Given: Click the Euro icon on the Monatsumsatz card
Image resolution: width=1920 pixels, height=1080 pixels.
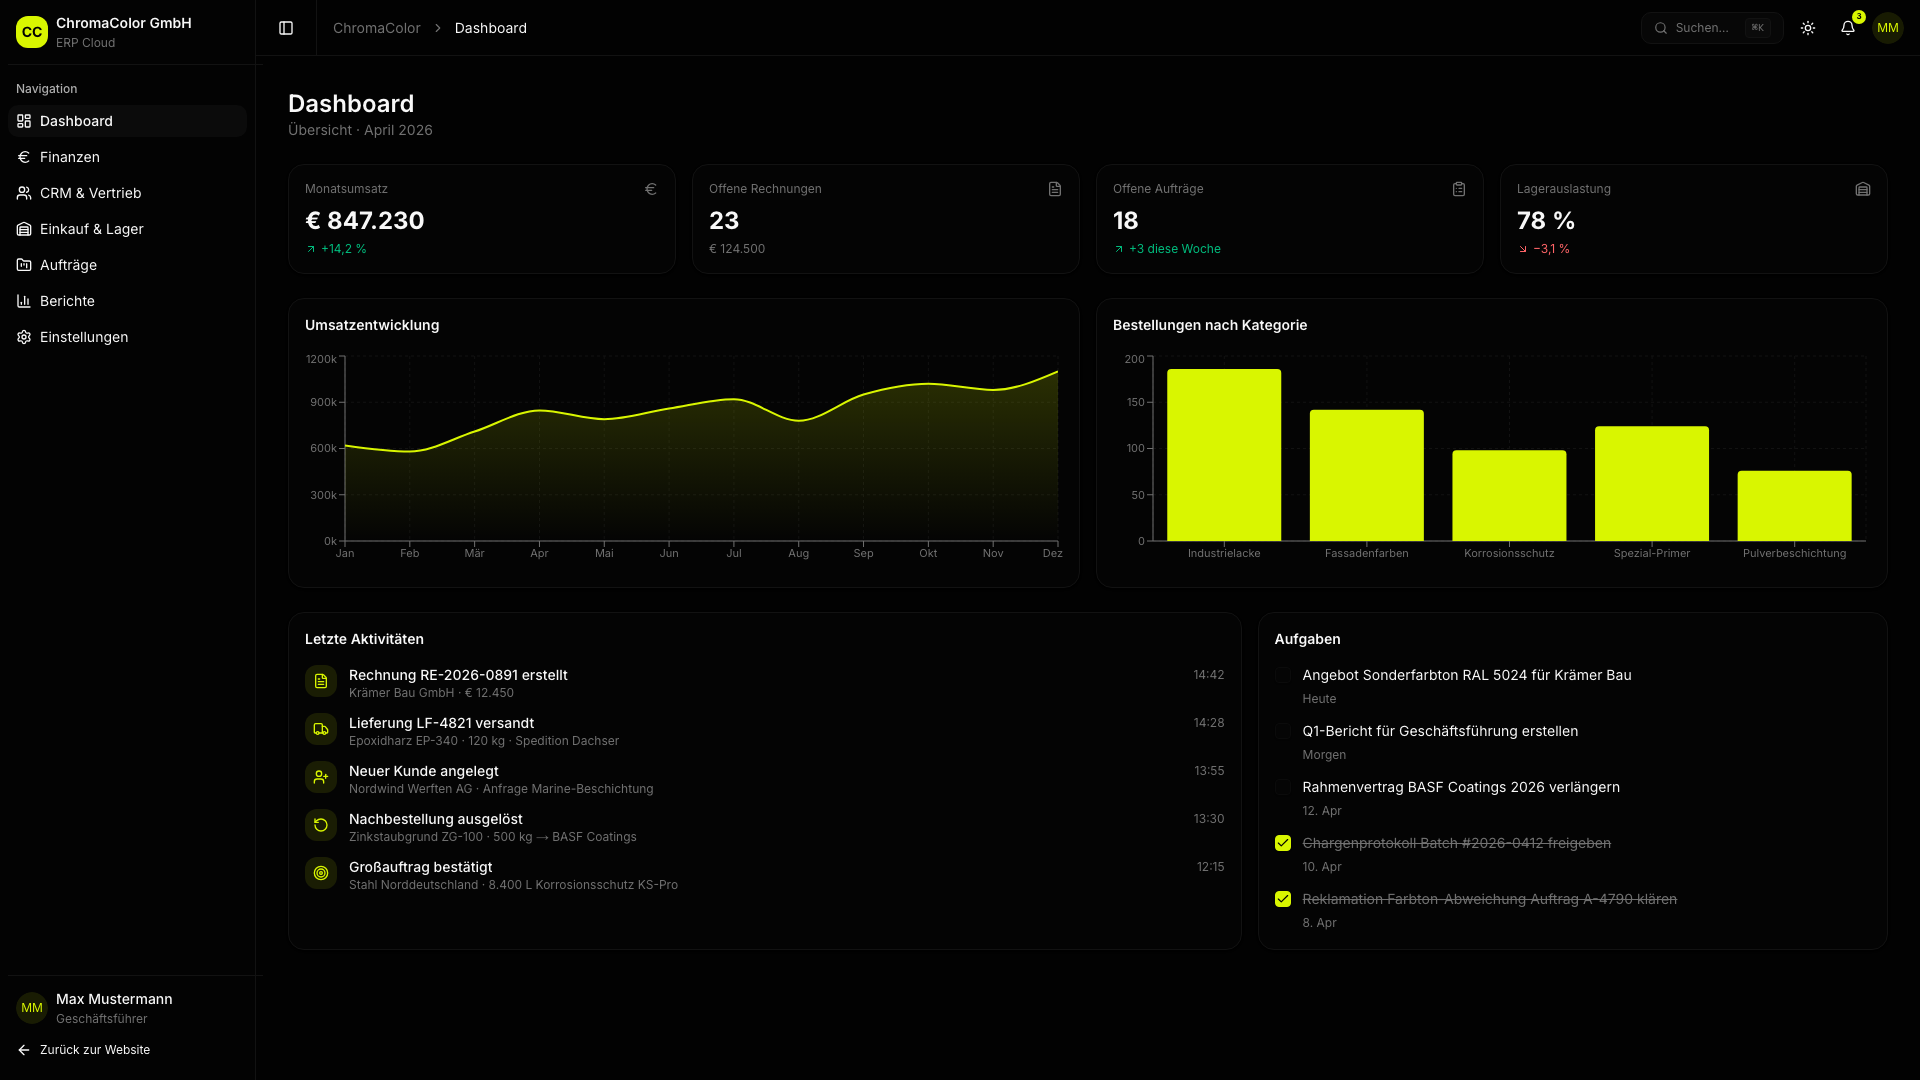Looking at the screenshot, I should 651,188.
